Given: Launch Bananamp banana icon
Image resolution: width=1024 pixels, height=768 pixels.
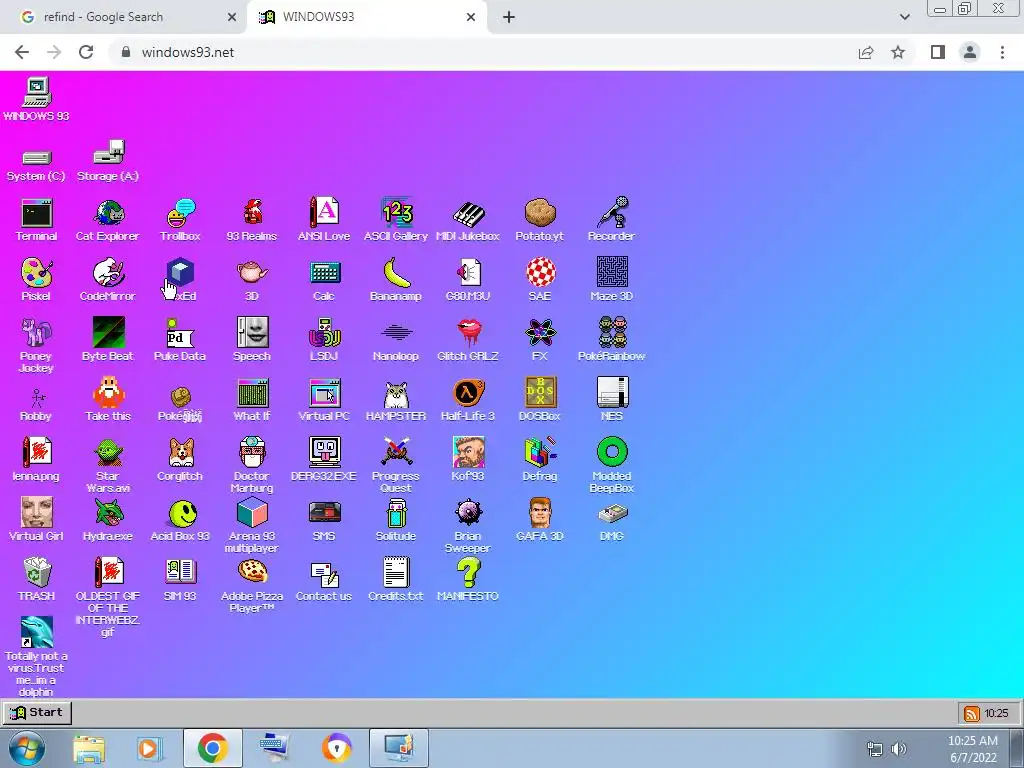Looking at the screenshot, I should 396,280.
